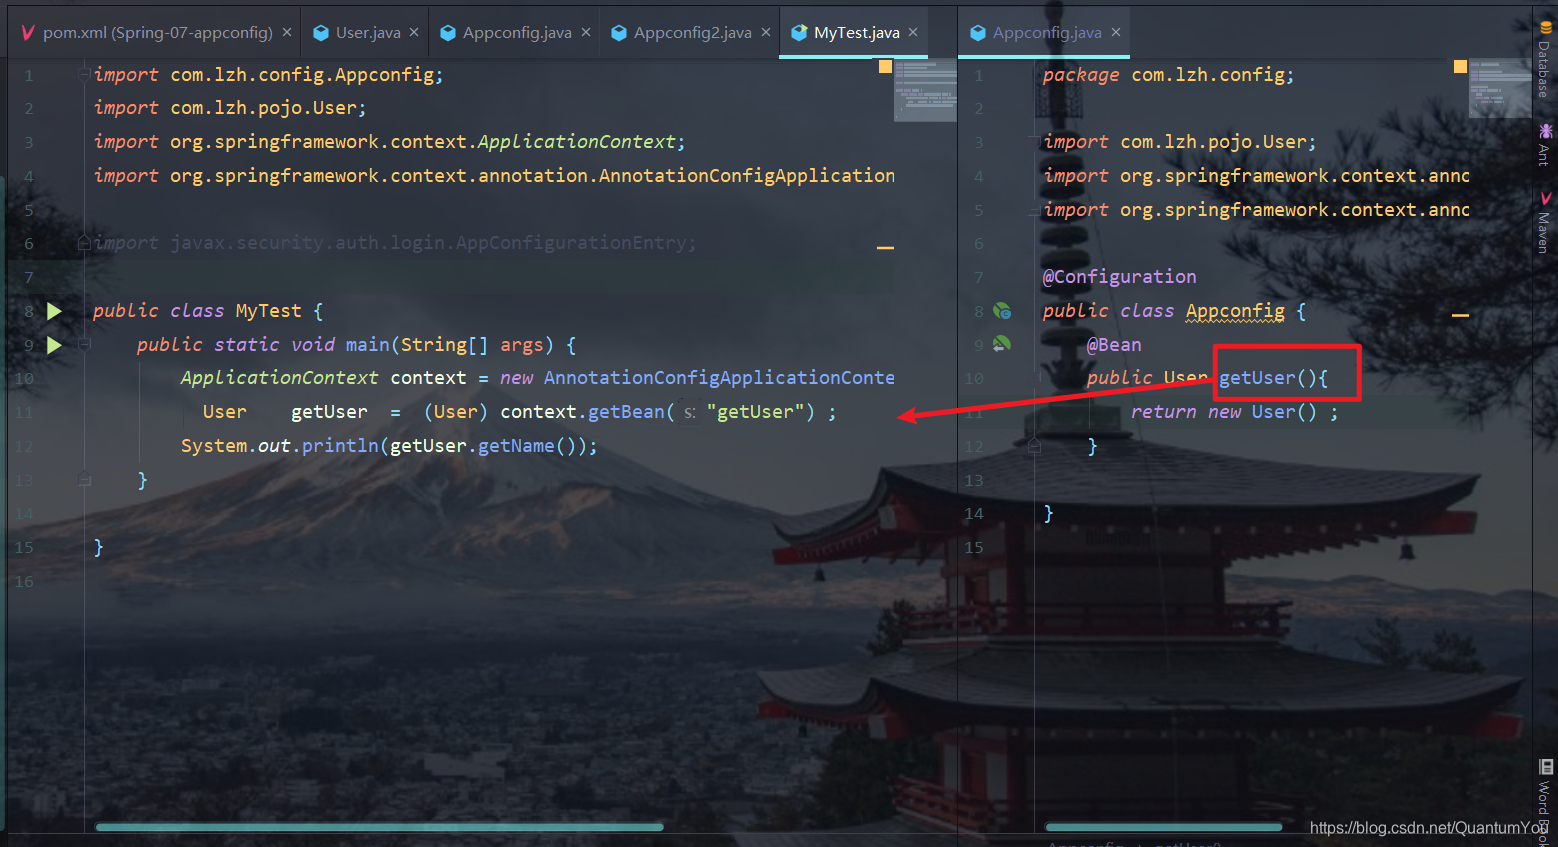Open Appconfig.java tab in left editor

coord(517,33)
